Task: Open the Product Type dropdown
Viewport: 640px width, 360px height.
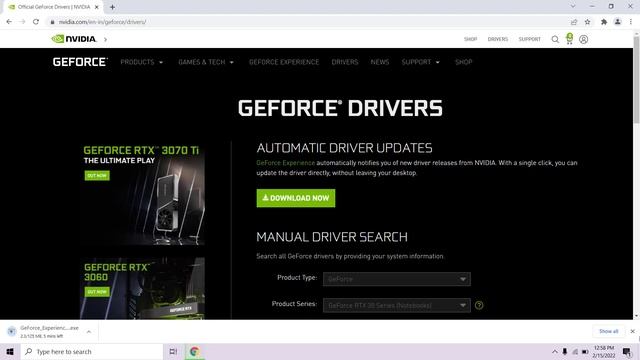Action: point(397,279)
